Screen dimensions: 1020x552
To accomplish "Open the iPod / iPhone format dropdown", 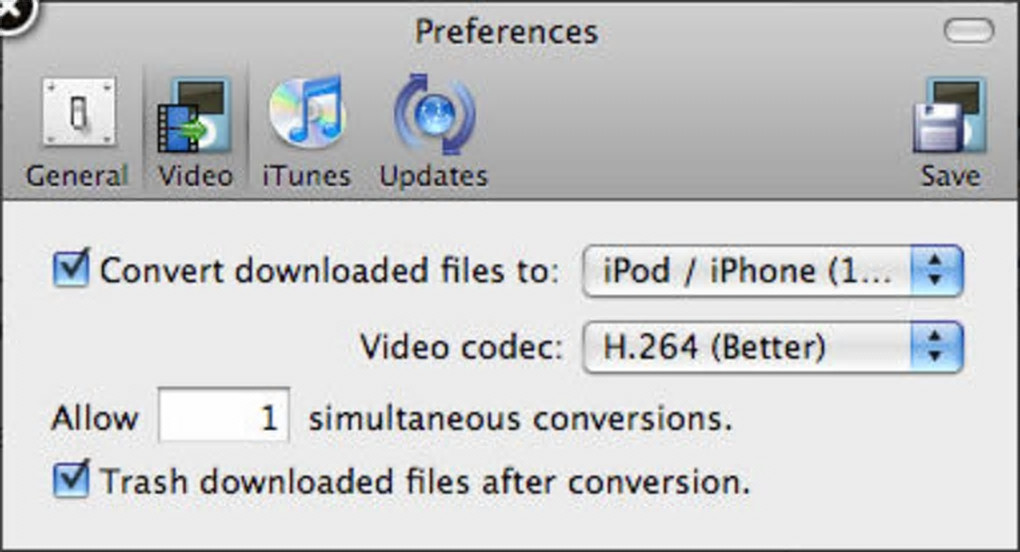I will [x=746, y=272].
